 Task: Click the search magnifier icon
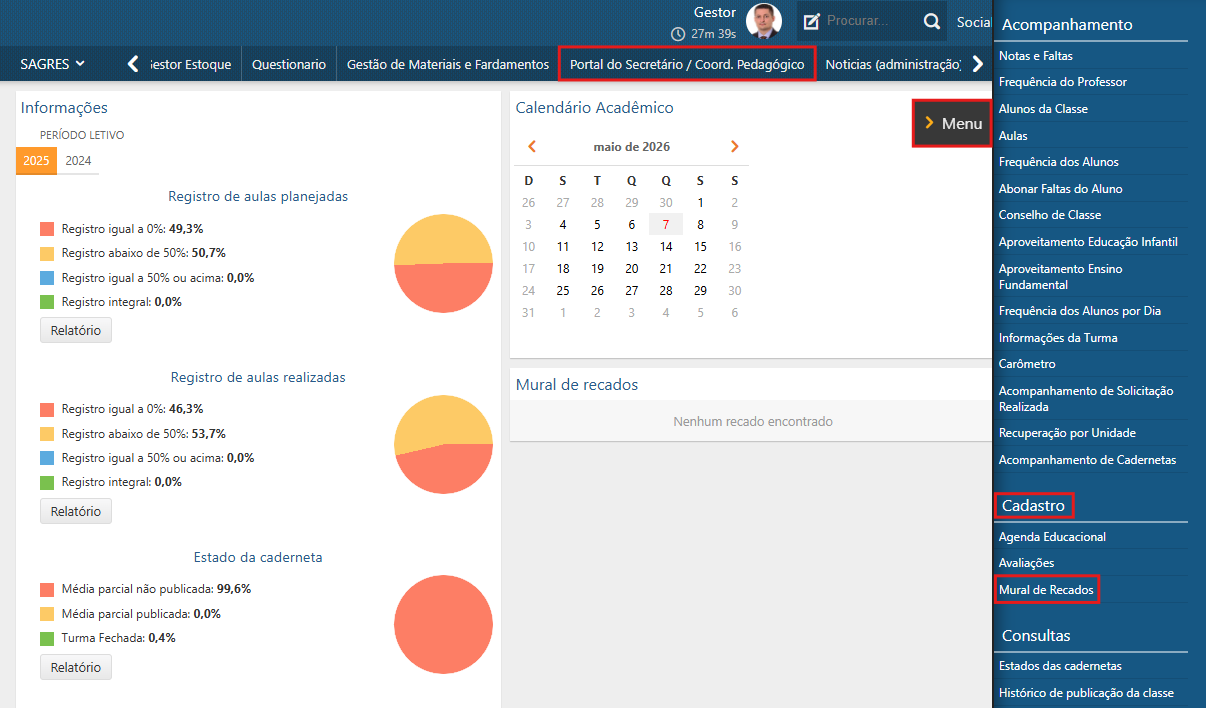tap(931, 21)
